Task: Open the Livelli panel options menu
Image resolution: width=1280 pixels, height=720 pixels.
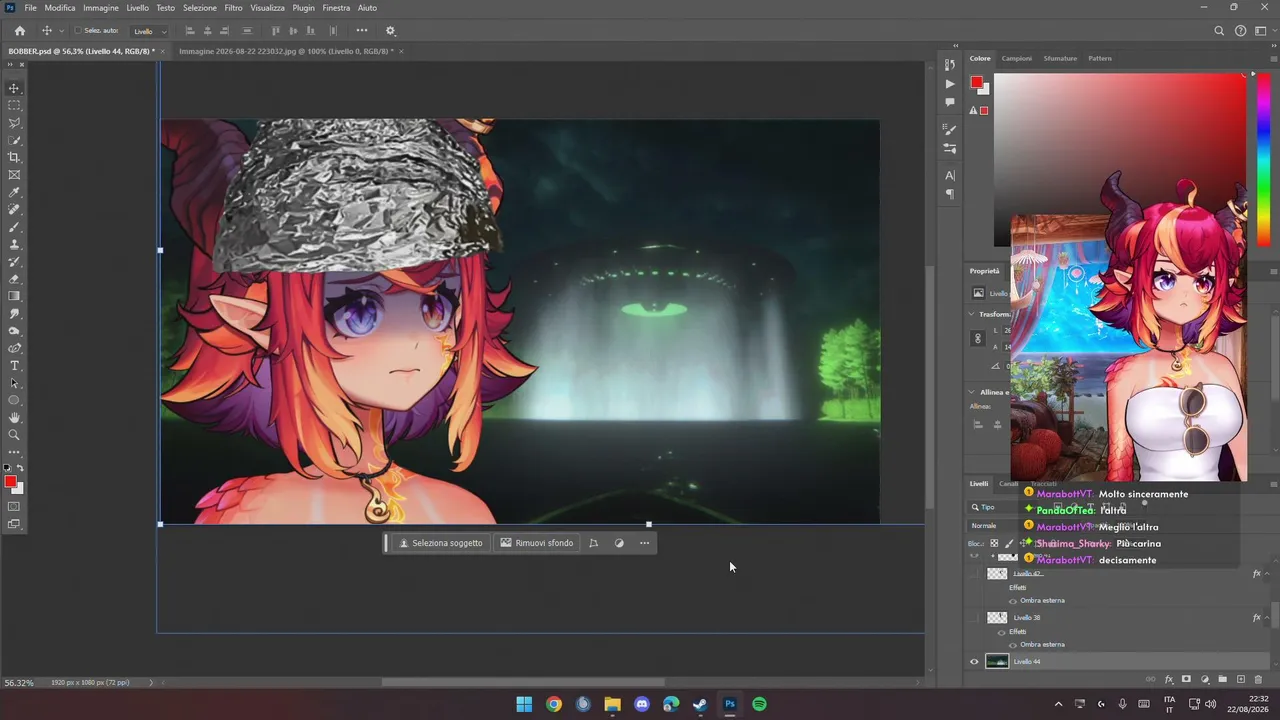Action: pyautogui.click(x=1272, y=484)
